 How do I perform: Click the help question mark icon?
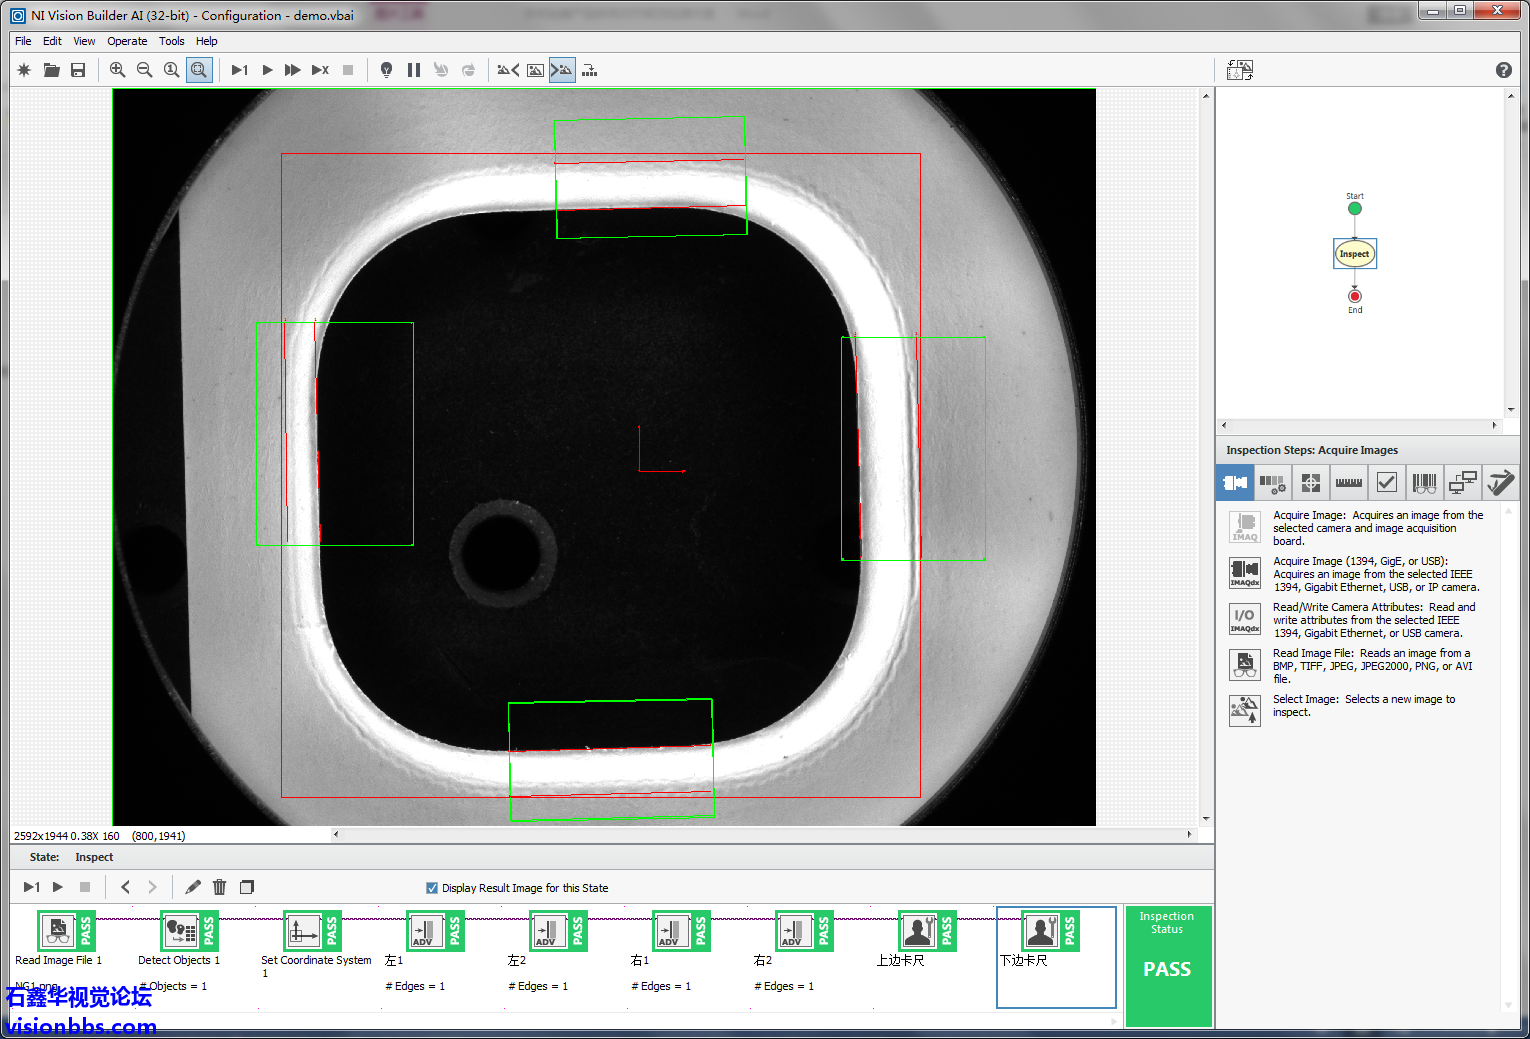click(x=1503, y=70)
